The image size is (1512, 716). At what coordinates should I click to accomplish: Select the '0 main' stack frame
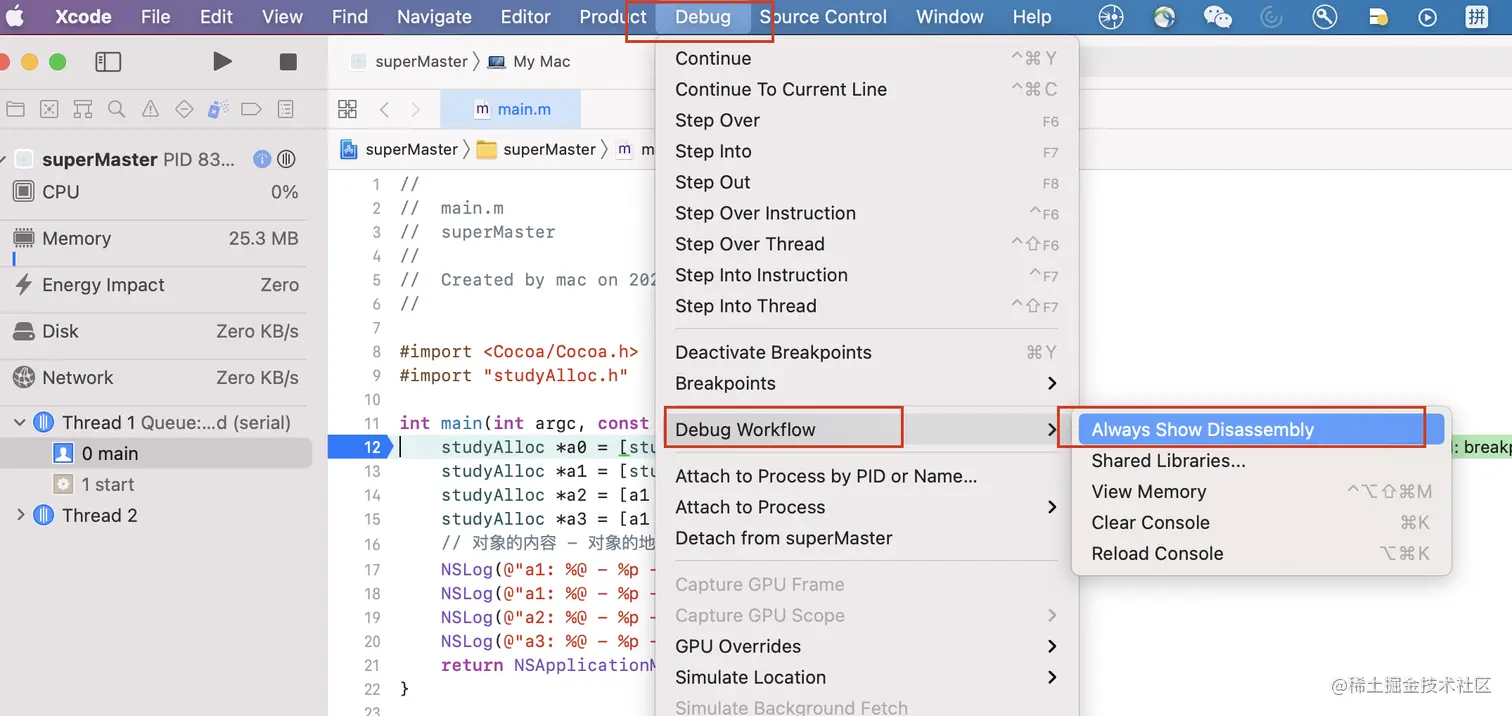click(x=156, y=454)
